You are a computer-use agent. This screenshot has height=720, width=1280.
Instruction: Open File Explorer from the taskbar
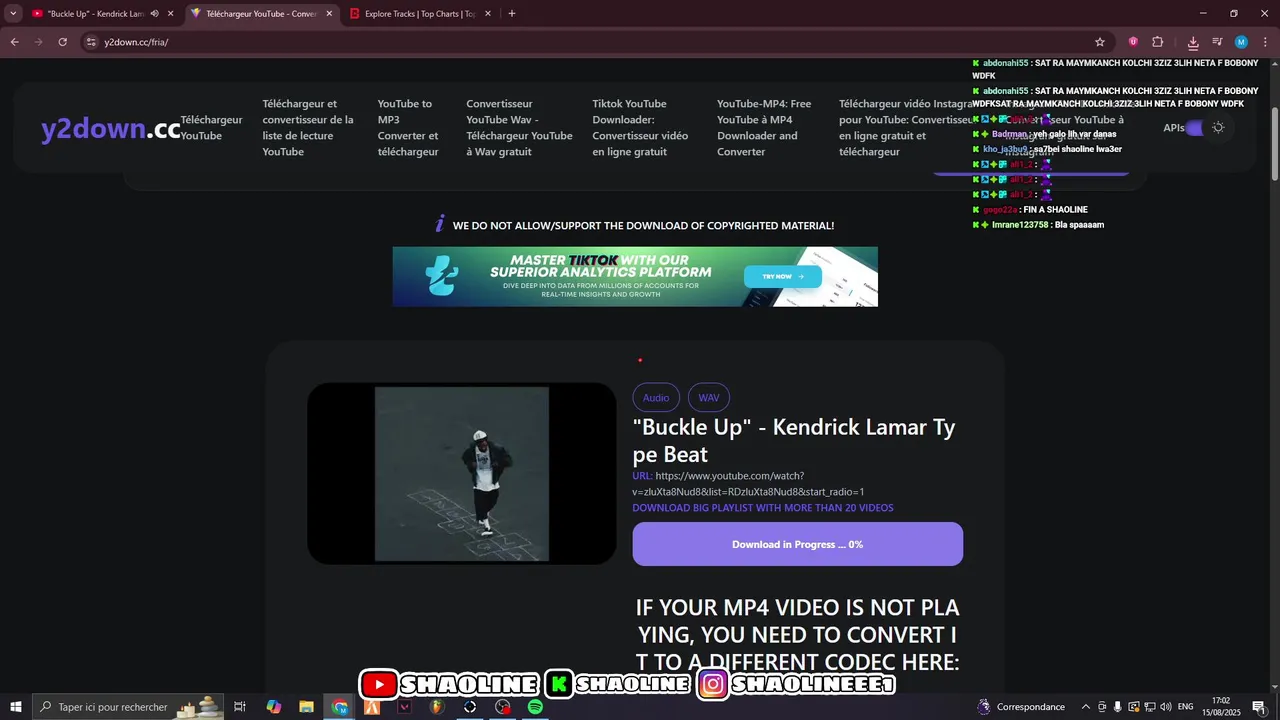pos(306,707)
